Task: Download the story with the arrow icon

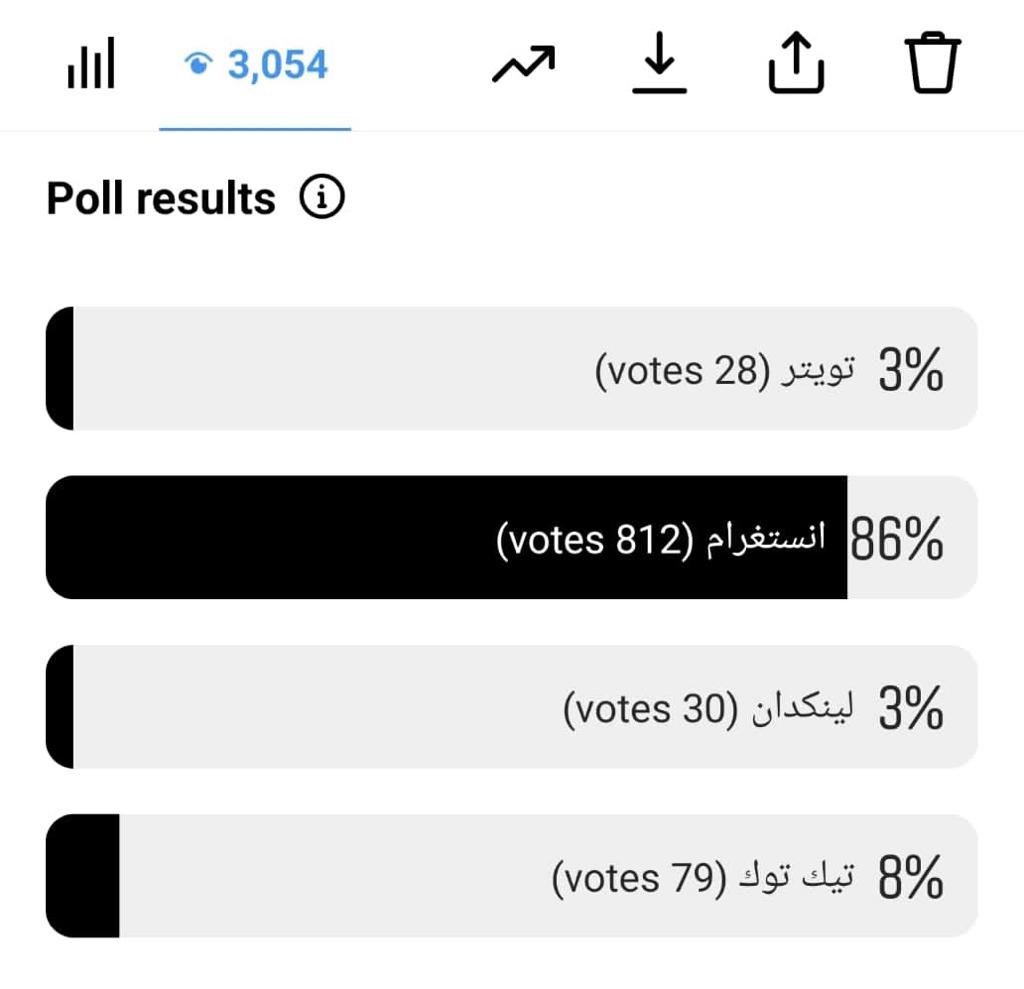Action: 660,63
